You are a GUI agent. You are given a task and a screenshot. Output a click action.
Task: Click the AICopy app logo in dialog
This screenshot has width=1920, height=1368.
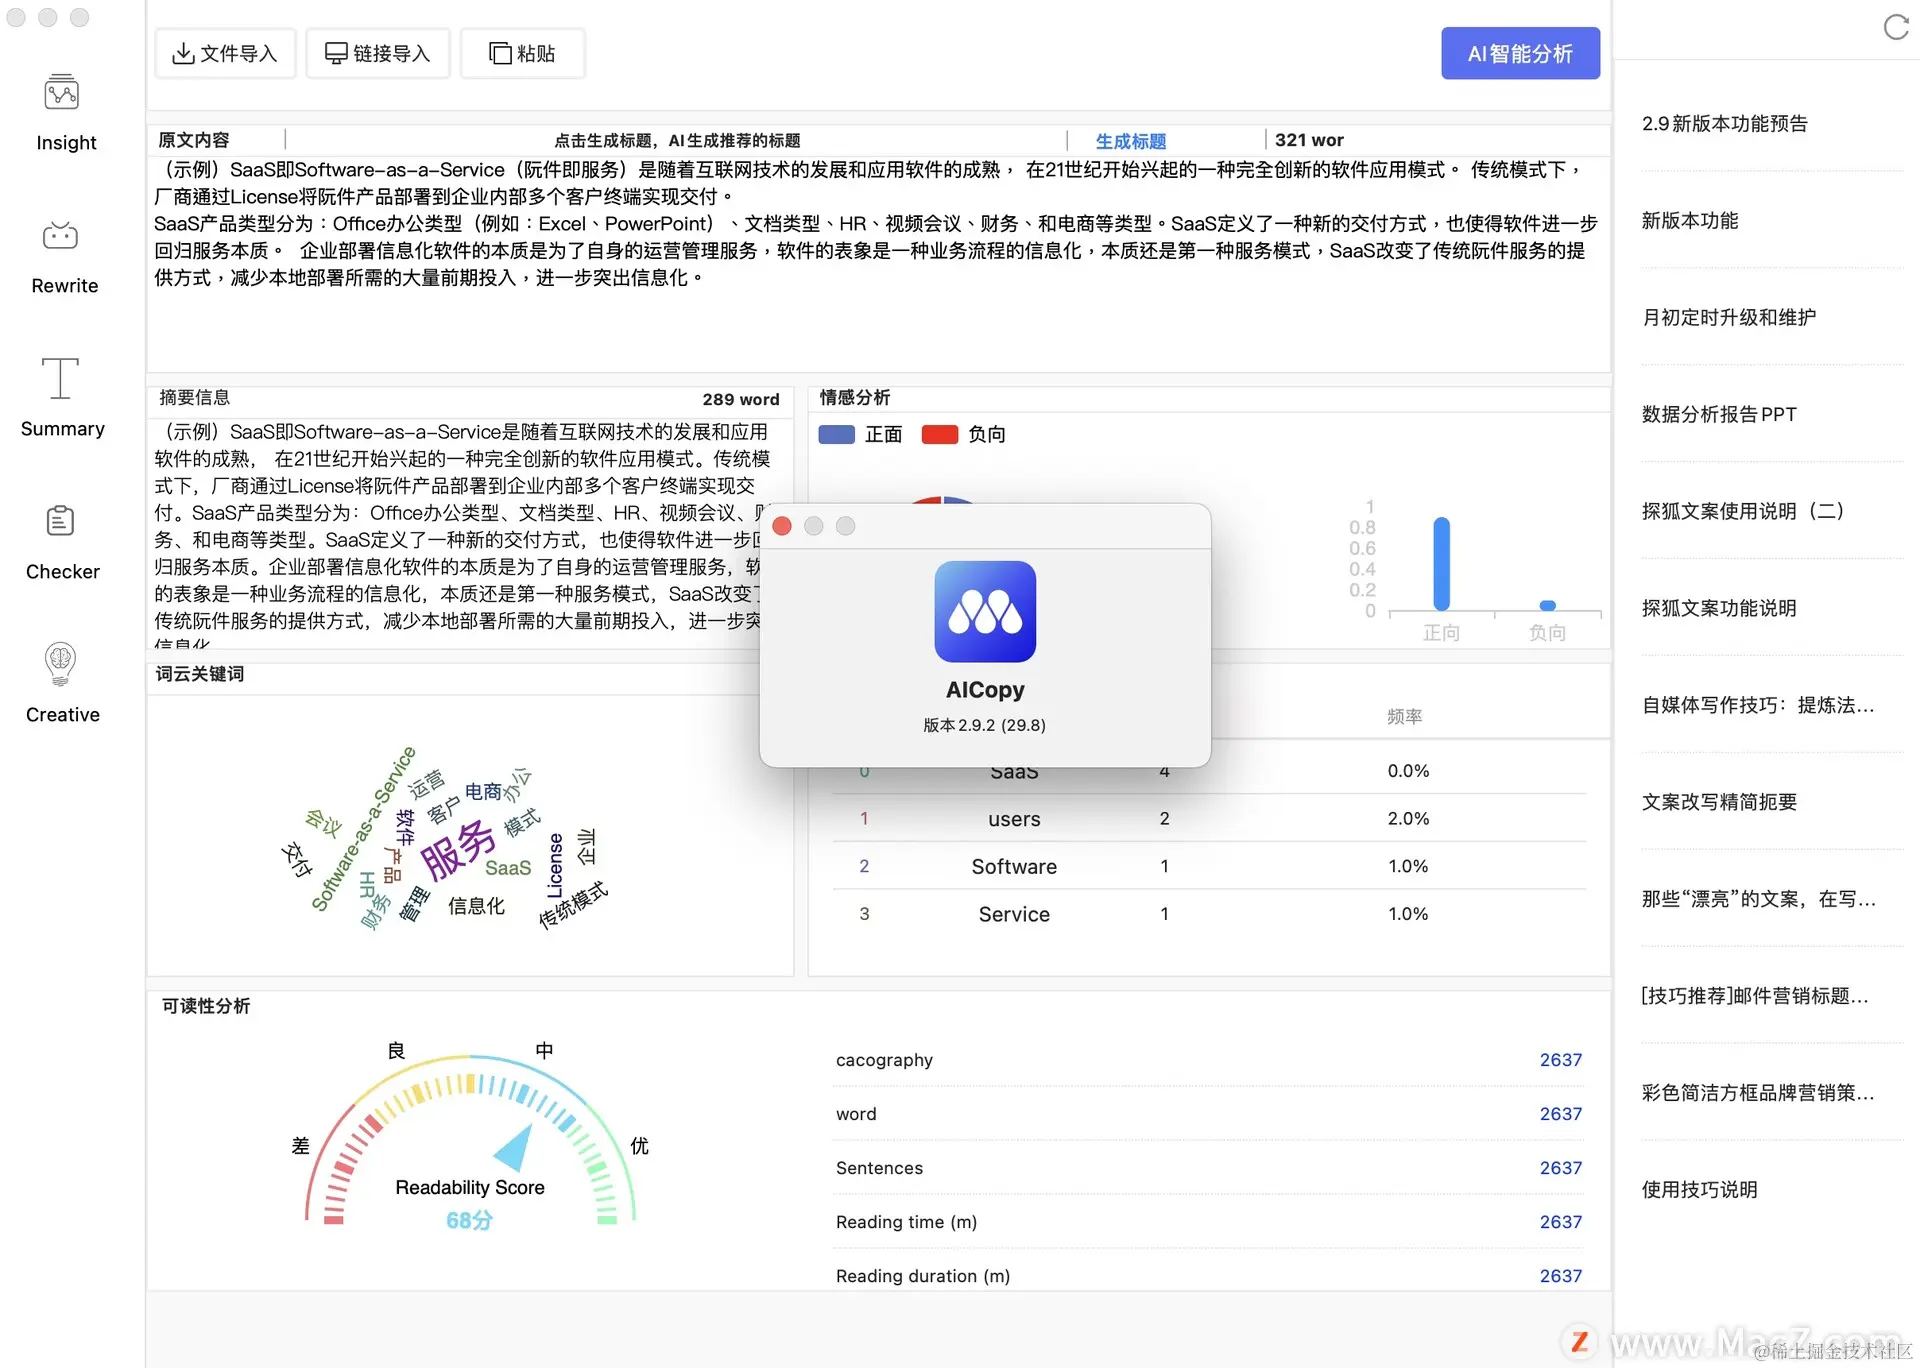(x=984, y=611)
